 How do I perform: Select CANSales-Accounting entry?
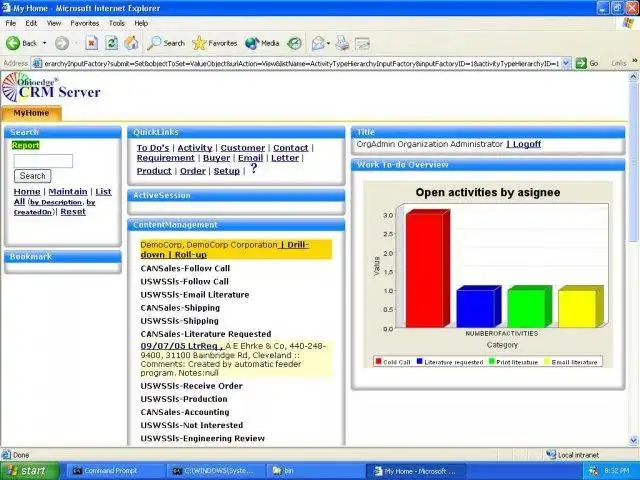[185, 412]
